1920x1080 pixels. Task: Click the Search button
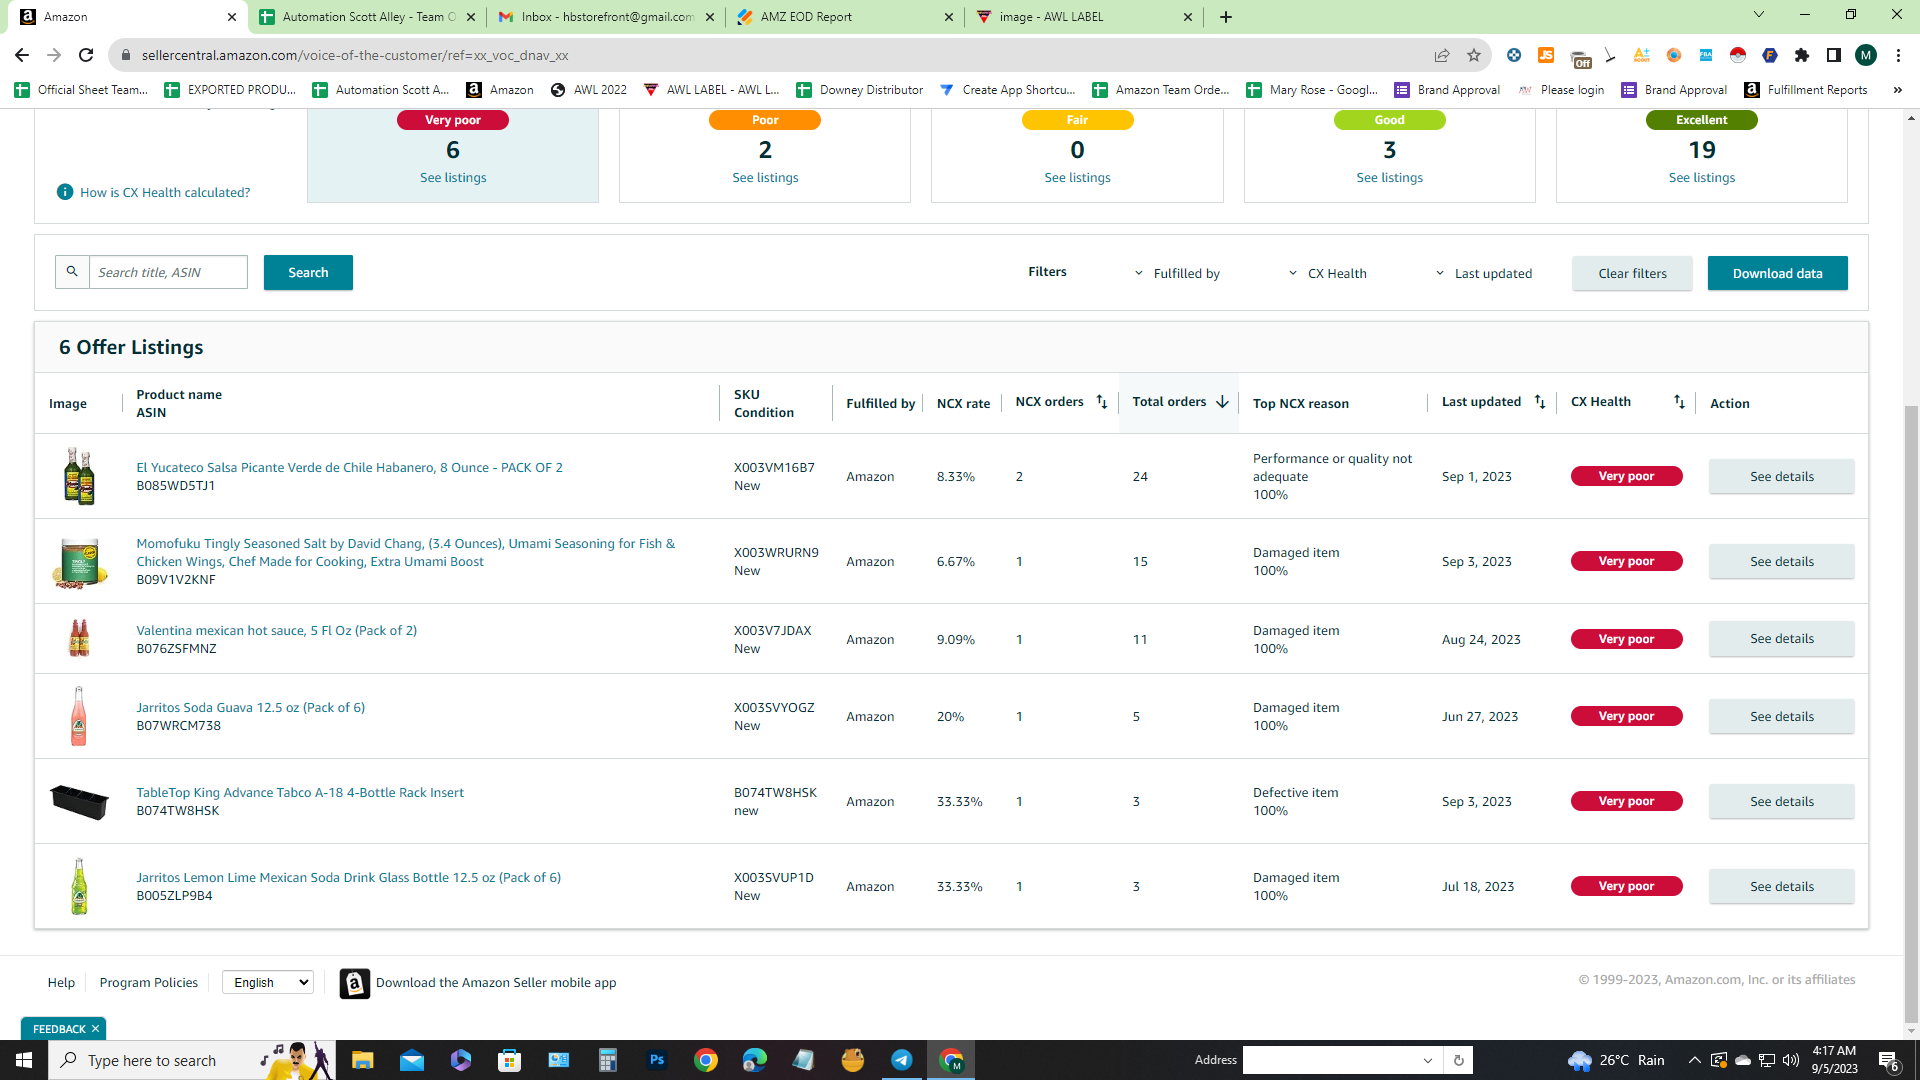[308, 272]
